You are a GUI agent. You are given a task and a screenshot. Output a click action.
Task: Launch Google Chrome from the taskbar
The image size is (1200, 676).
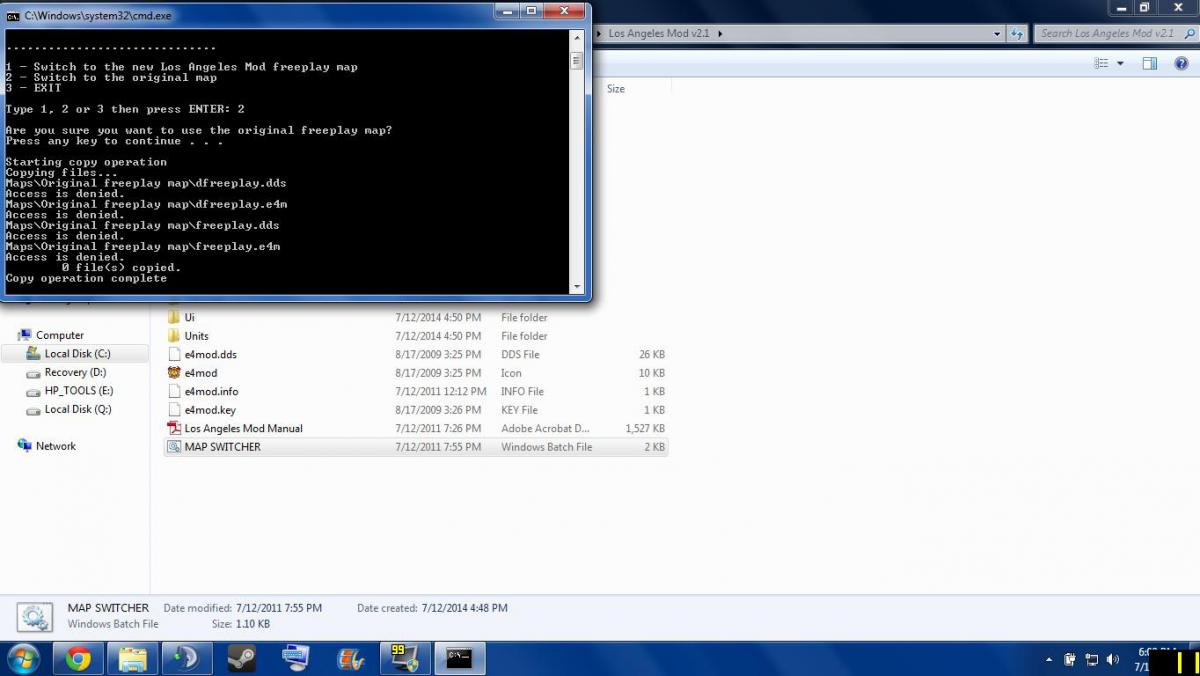78,658
